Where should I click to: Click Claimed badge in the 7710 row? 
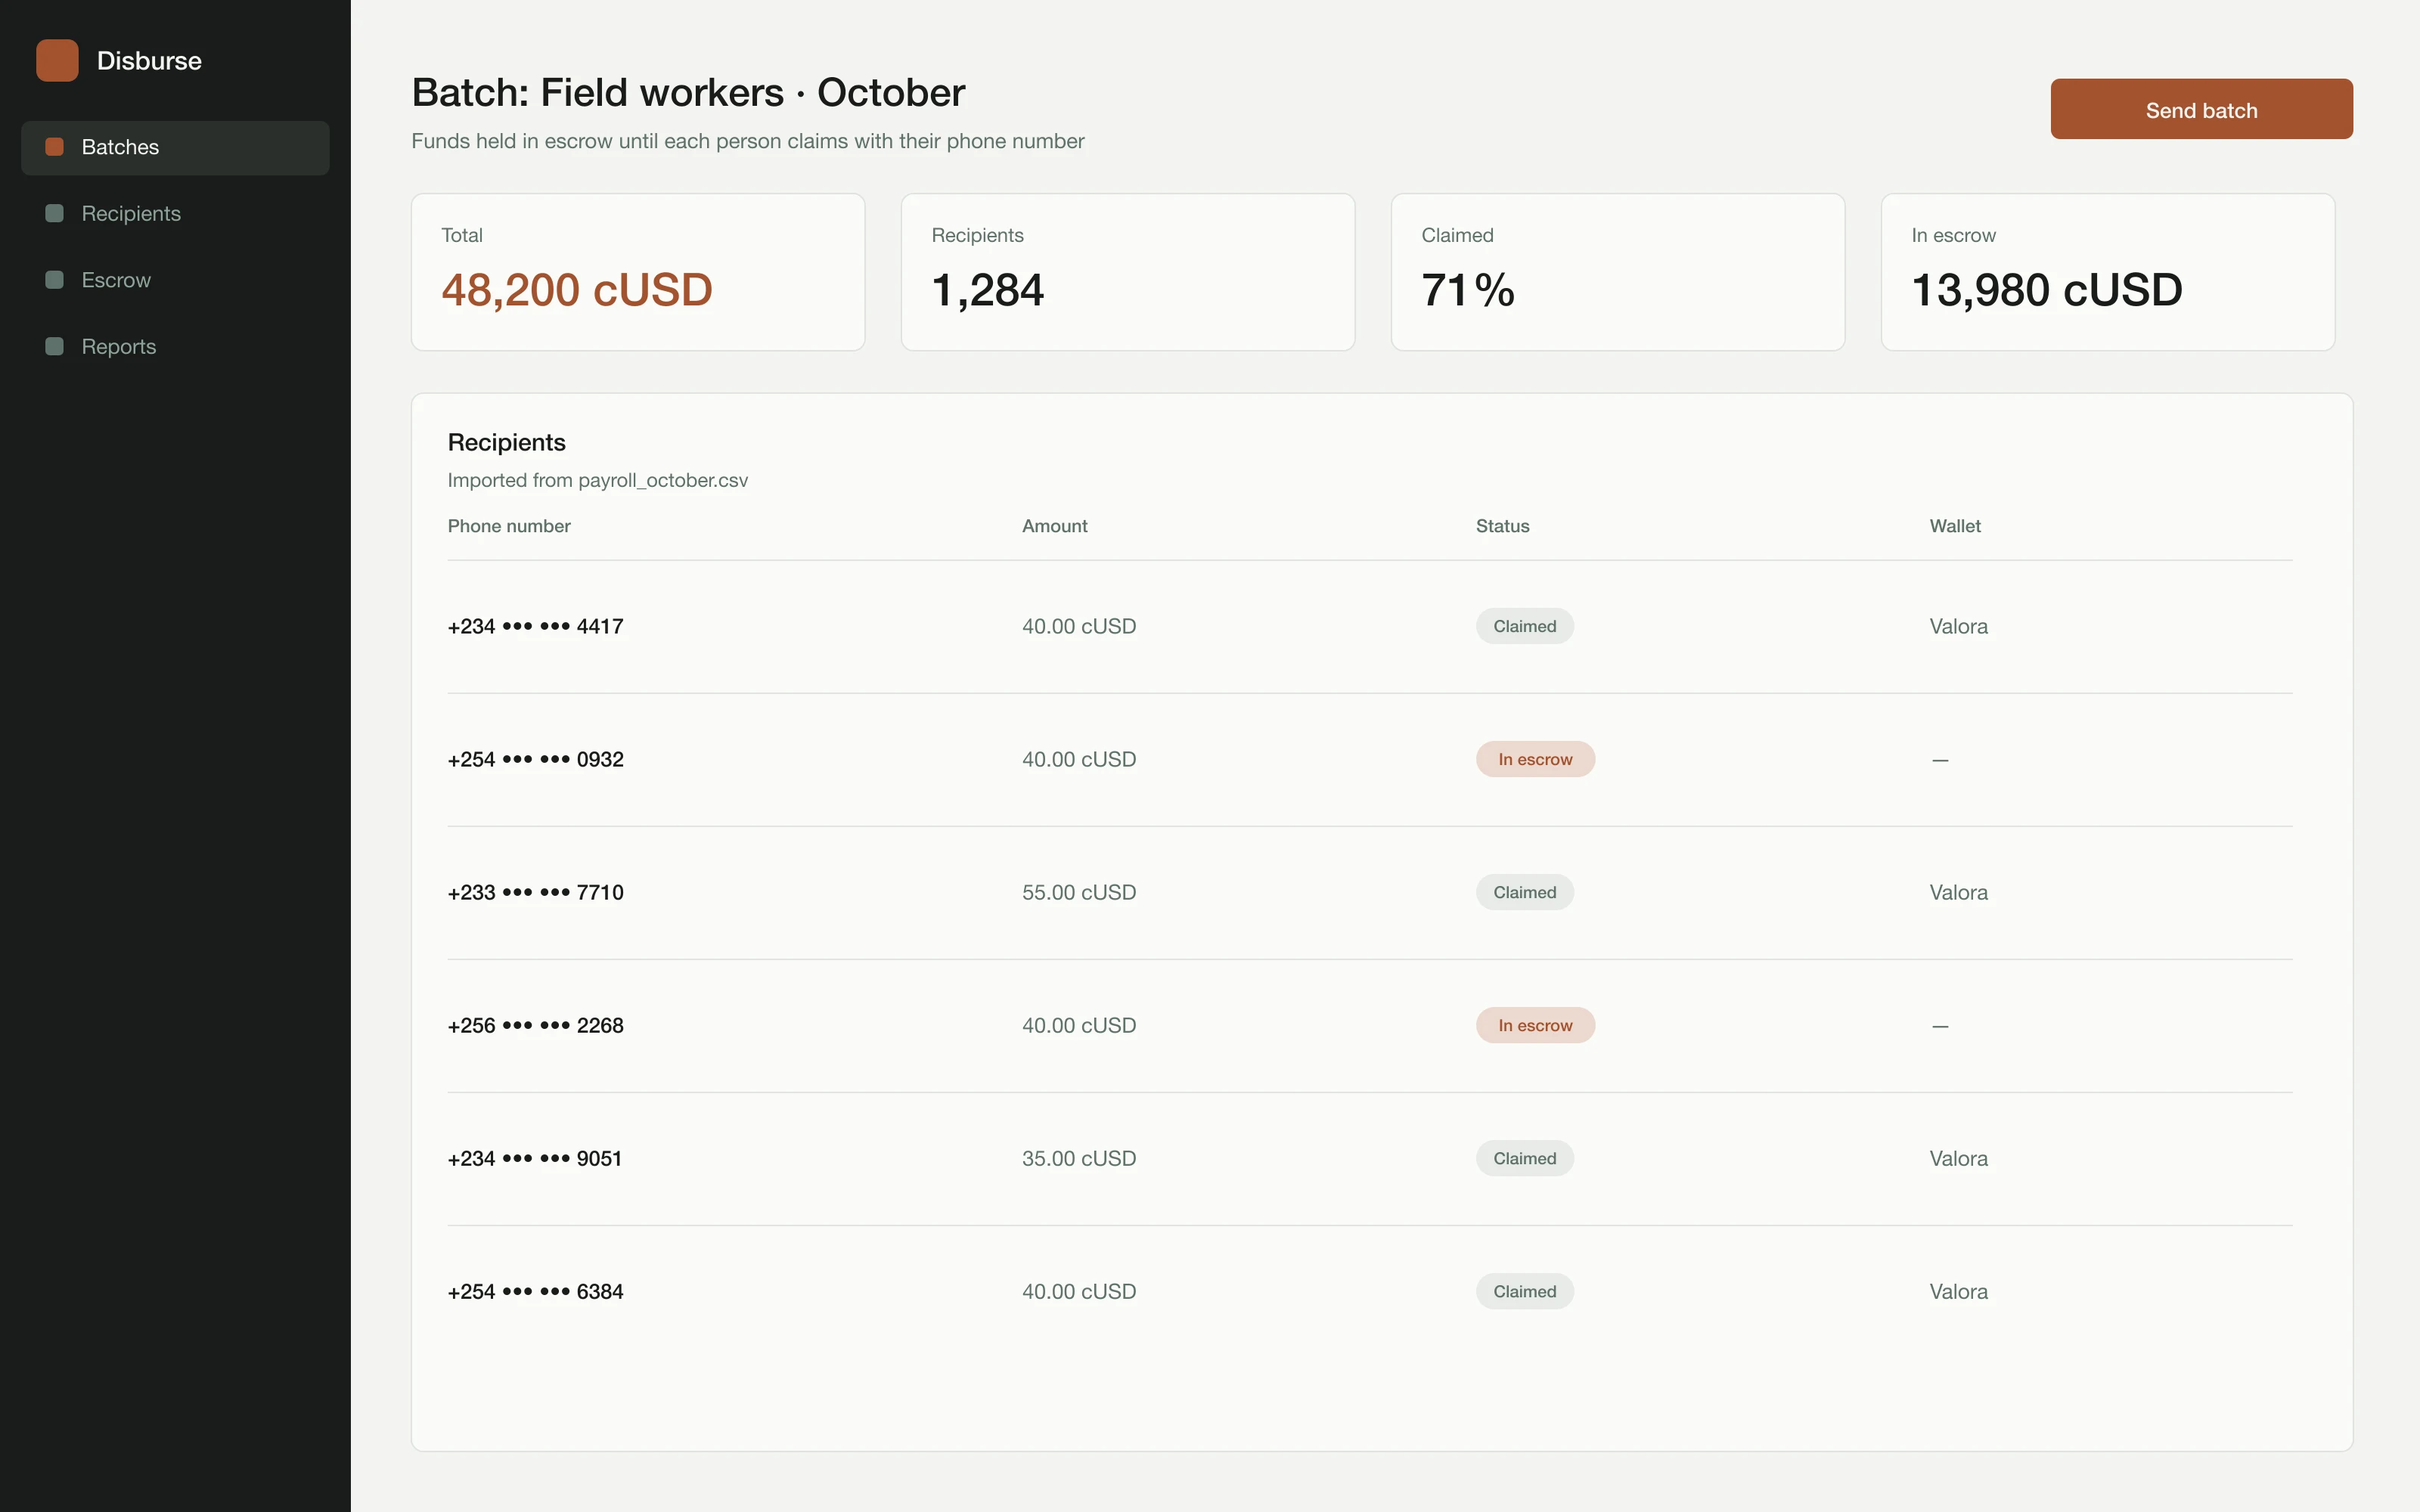tap(1525, 892)
